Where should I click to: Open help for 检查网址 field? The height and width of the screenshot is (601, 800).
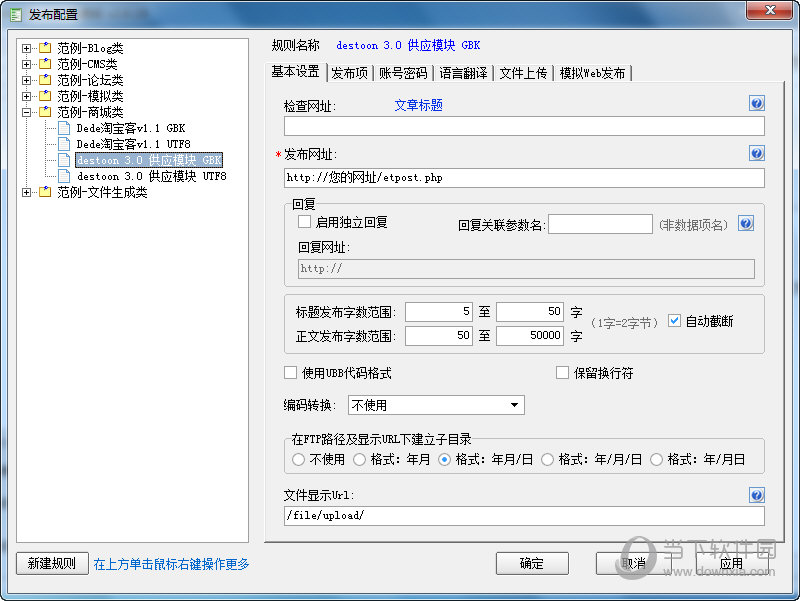tap(757, 103)
